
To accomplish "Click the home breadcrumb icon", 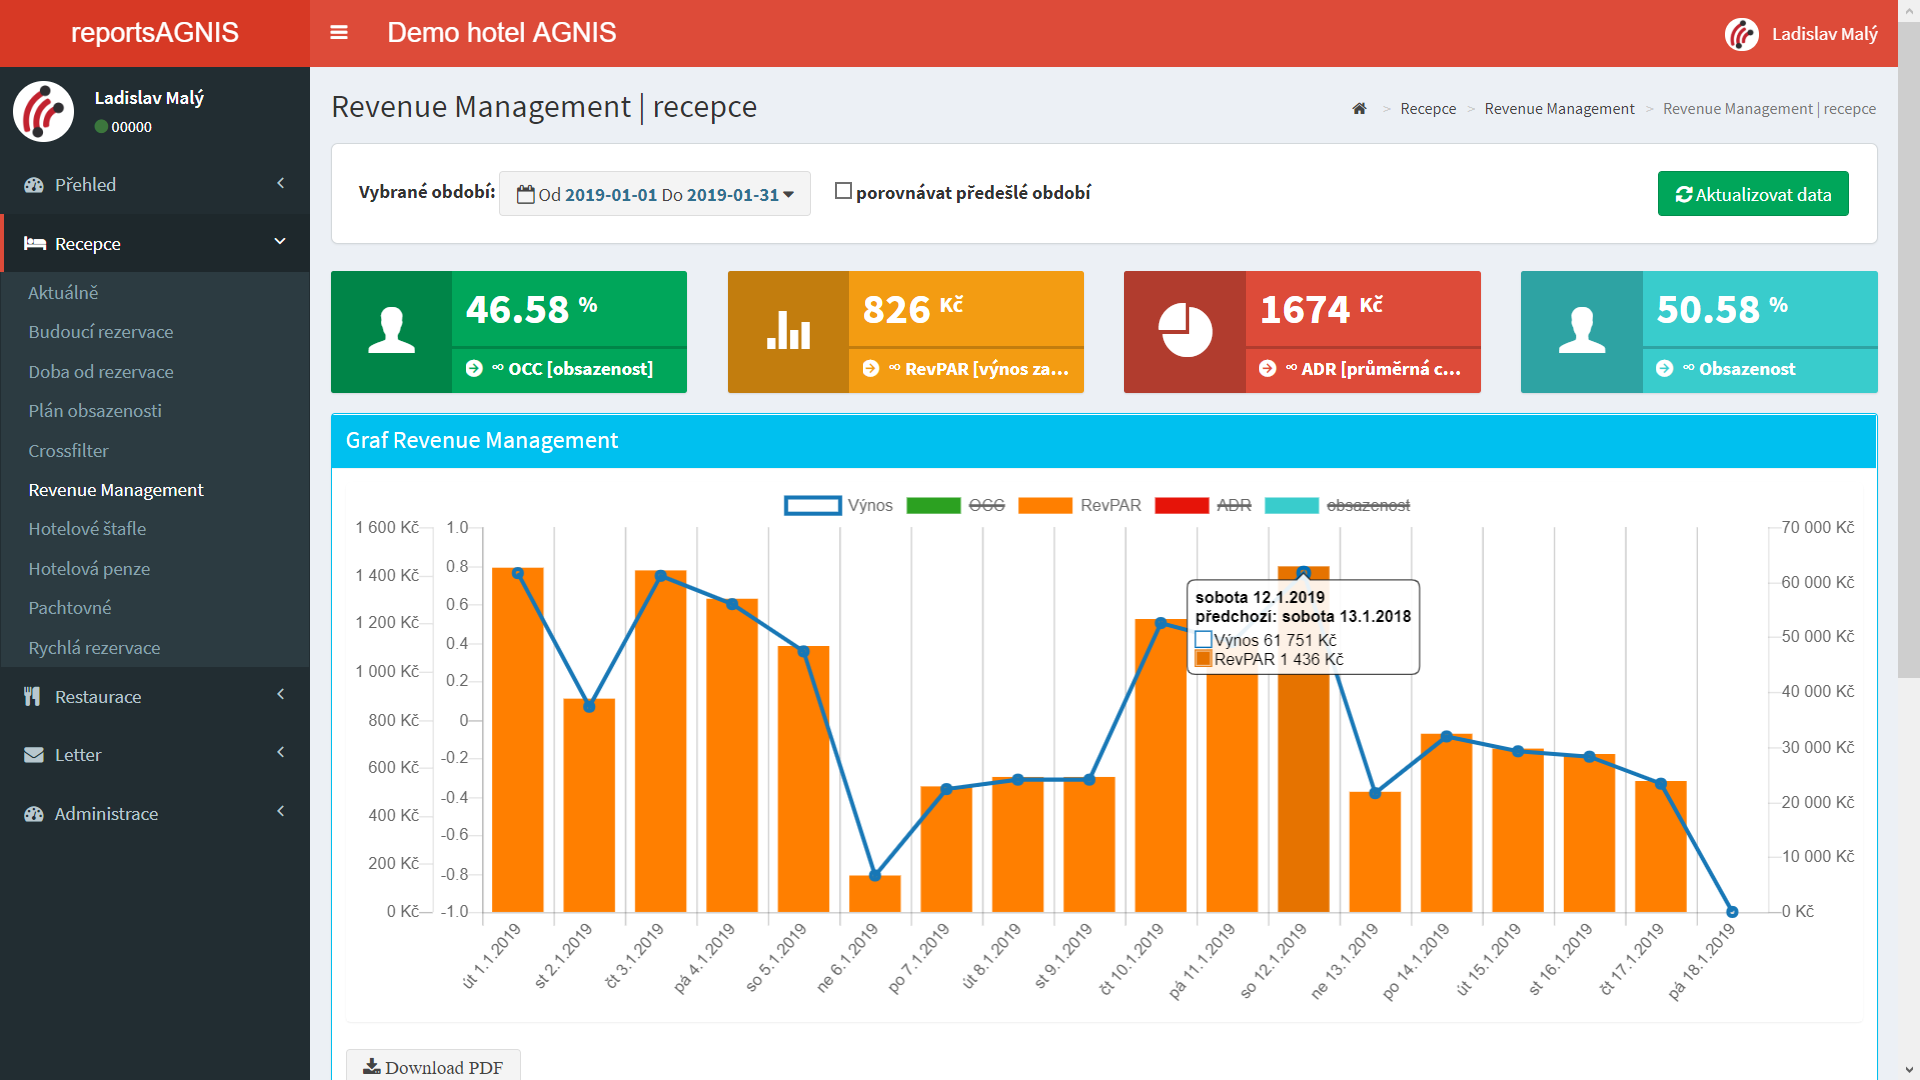I will pyautogui.click(x=1359, y=109).
